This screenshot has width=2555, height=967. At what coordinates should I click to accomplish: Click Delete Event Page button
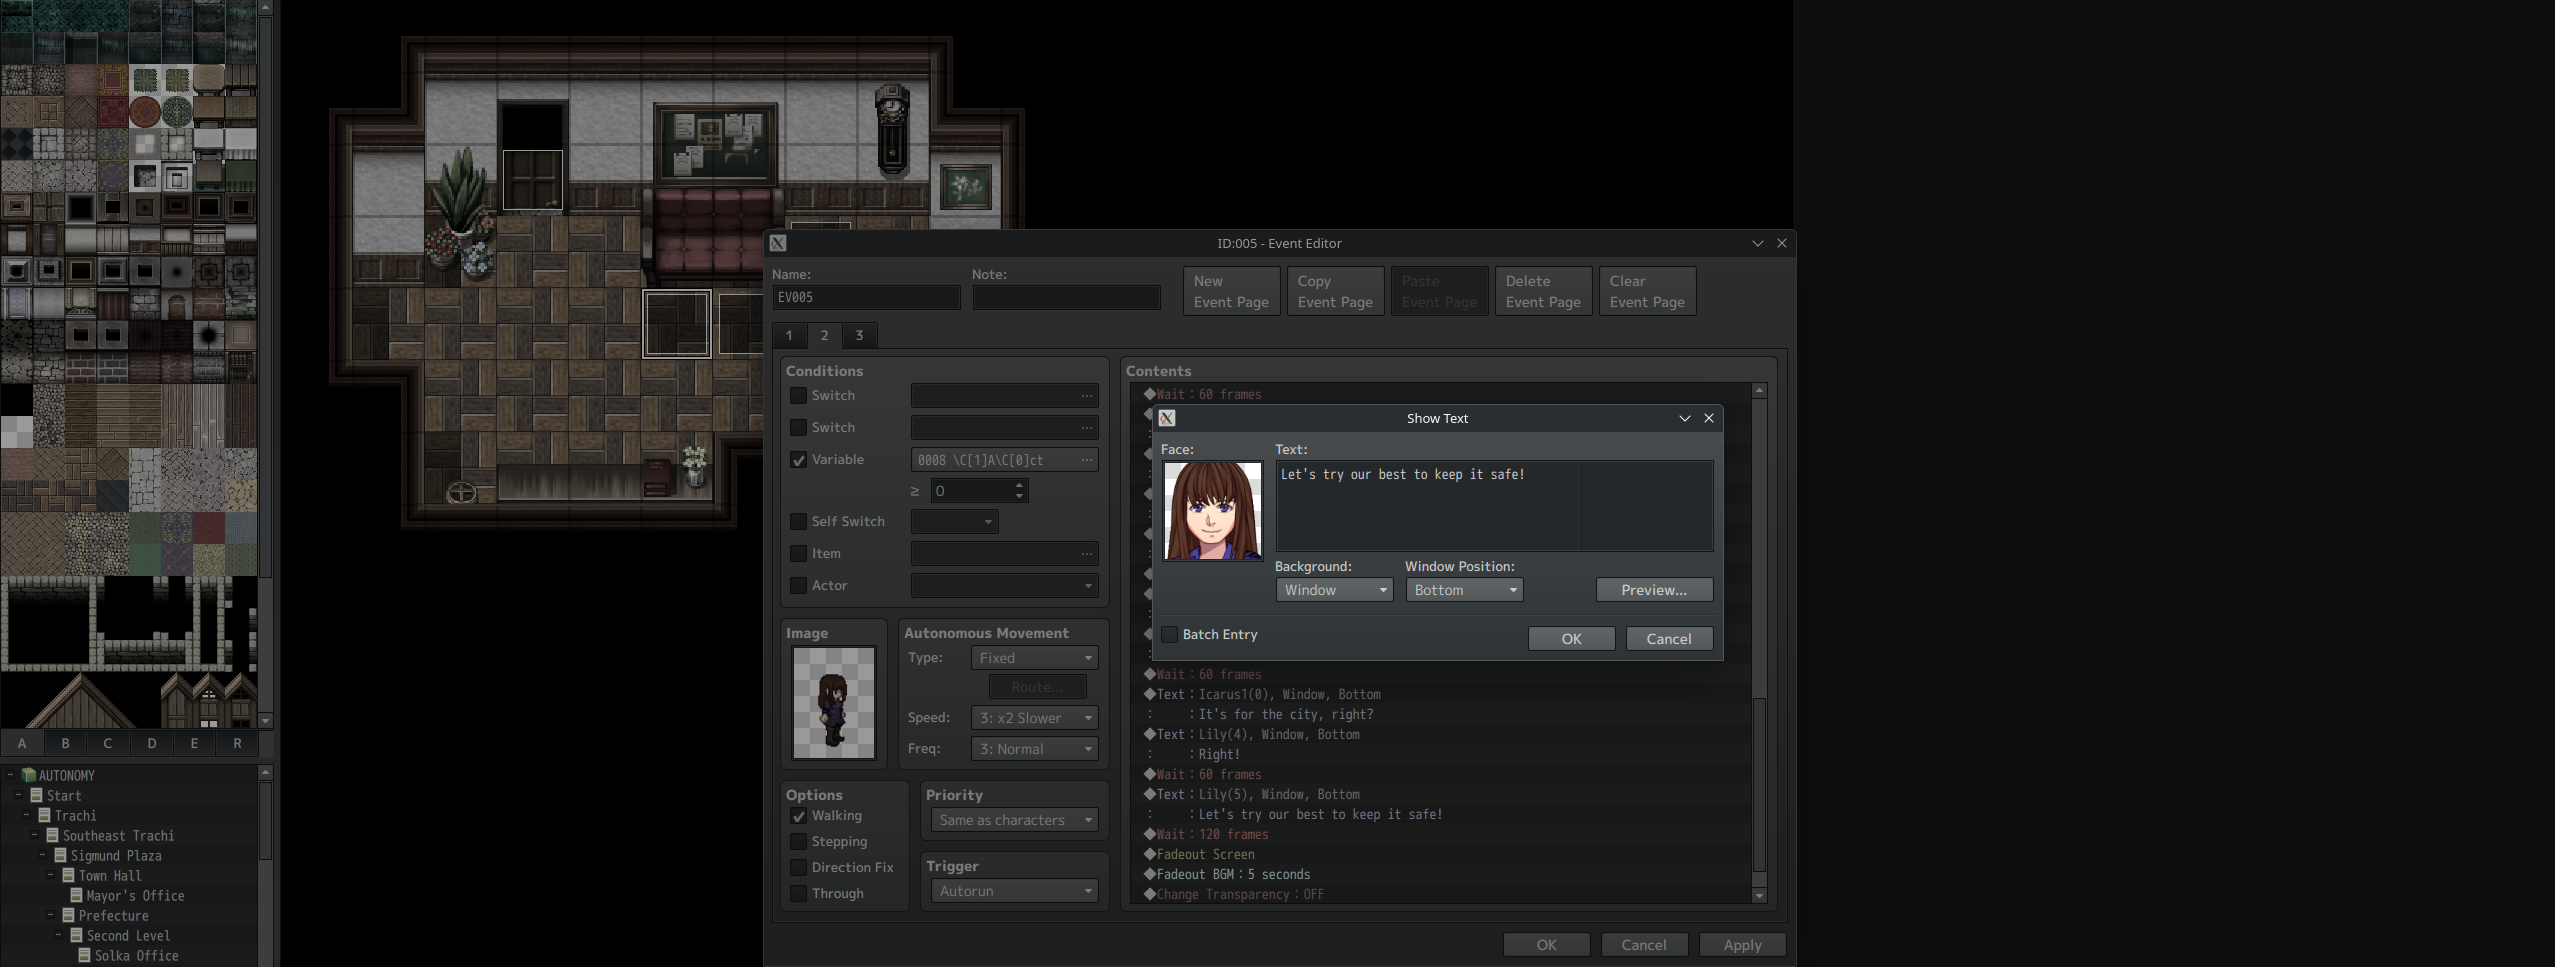tap(1543, 291)
